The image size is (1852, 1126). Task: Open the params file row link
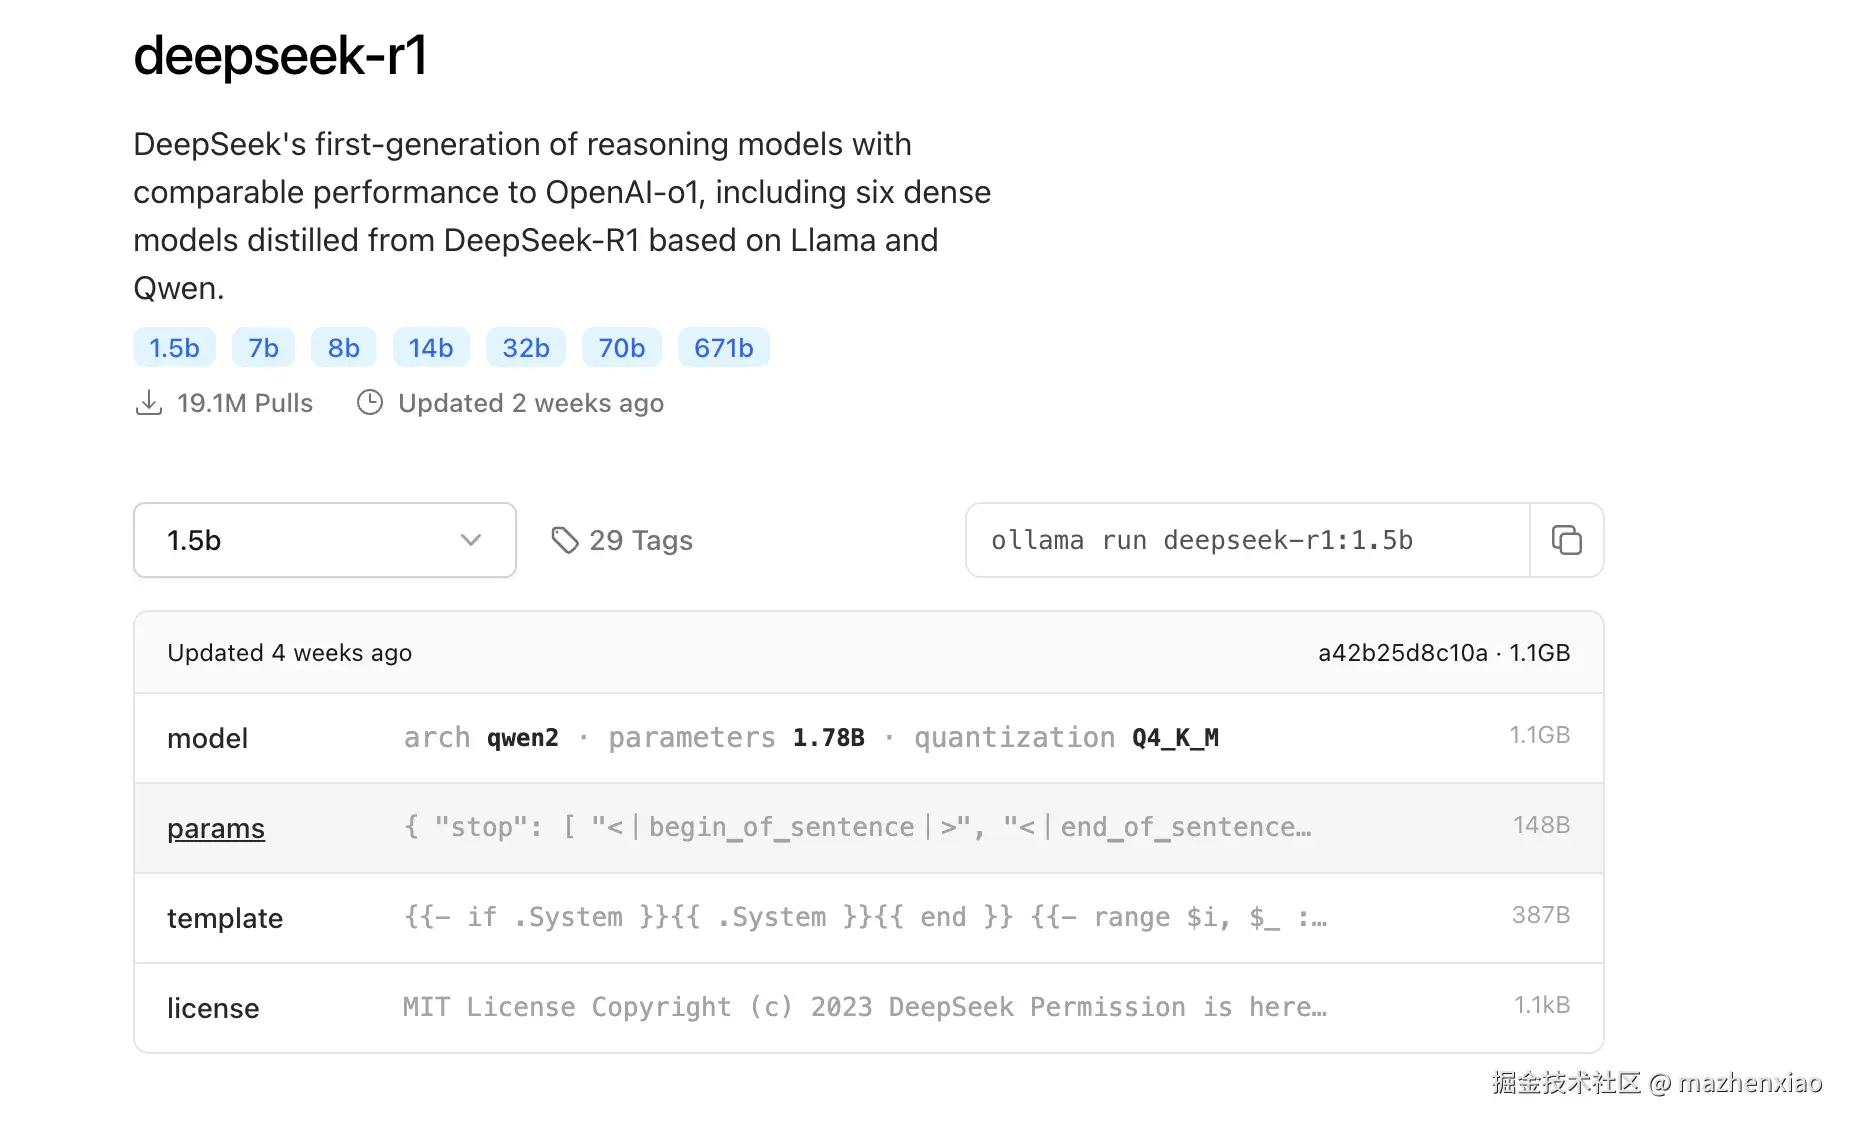tap(216, 828)
